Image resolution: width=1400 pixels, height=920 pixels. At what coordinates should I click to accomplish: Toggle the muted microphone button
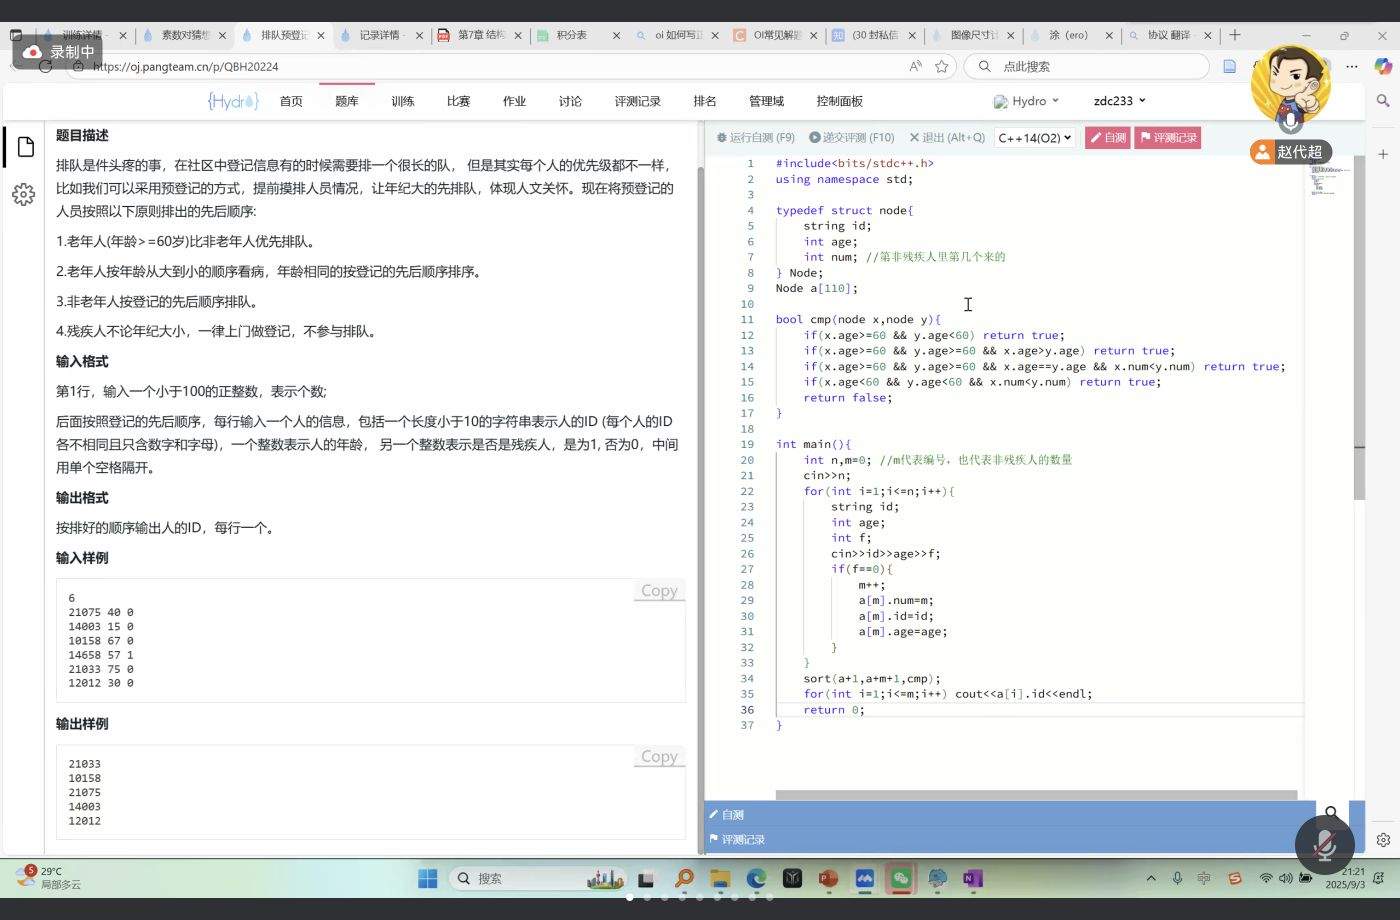tap(1324, 845)
